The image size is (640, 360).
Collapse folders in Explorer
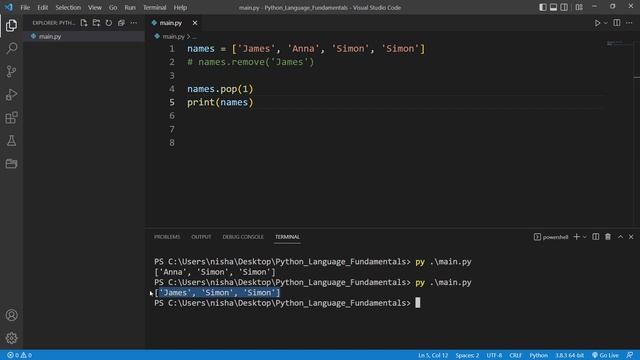pyautogui.click(x=121, y=23)
